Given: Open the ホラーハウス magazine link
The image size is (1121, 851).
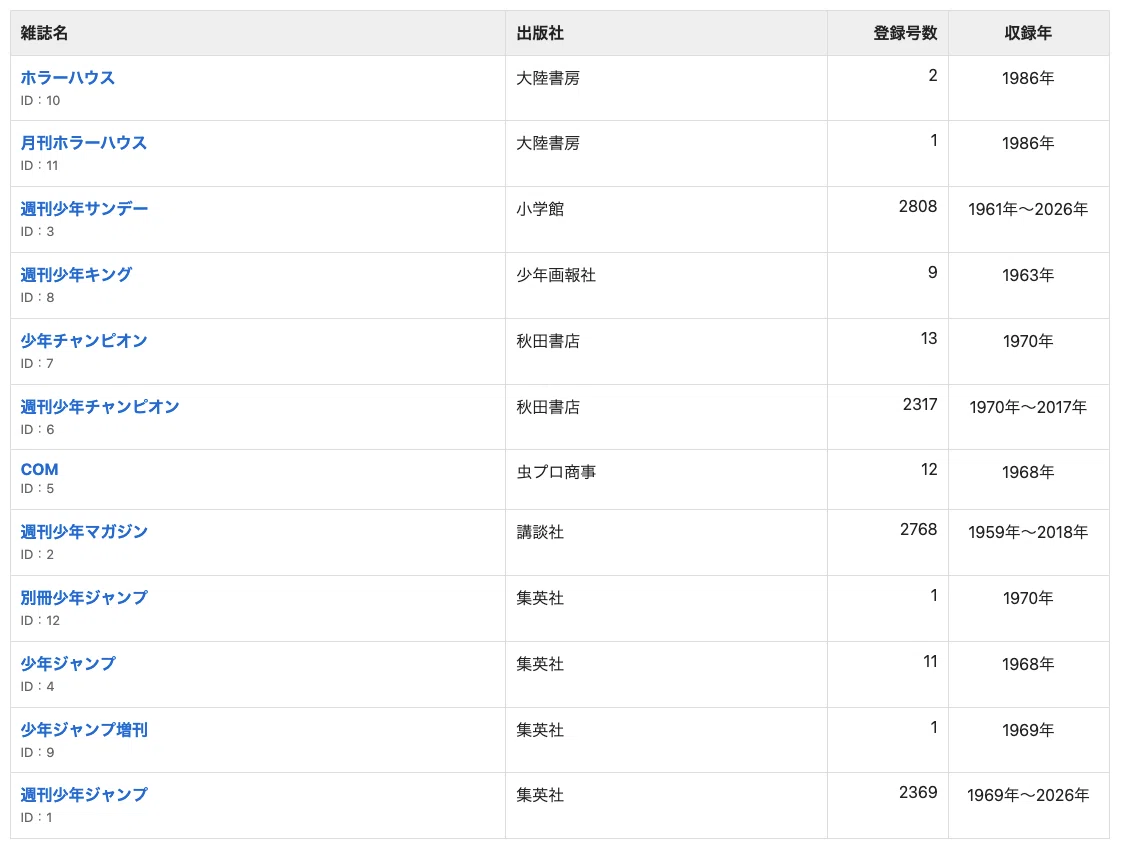Looking at the screenshot, I should [67, 77].
